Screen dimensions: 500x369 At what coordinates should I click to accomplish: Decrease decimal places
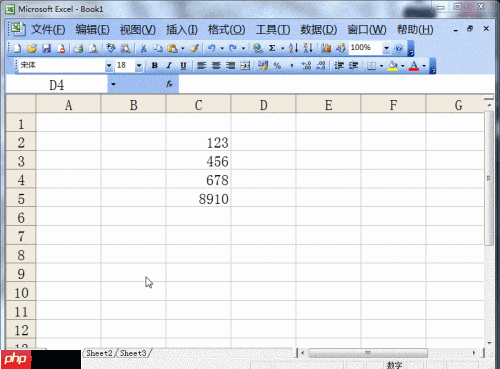point(321,66)
